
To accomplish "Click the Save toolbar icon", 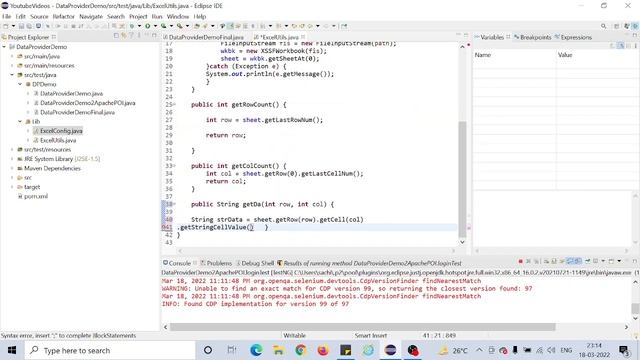I will [x=22, y=26].
